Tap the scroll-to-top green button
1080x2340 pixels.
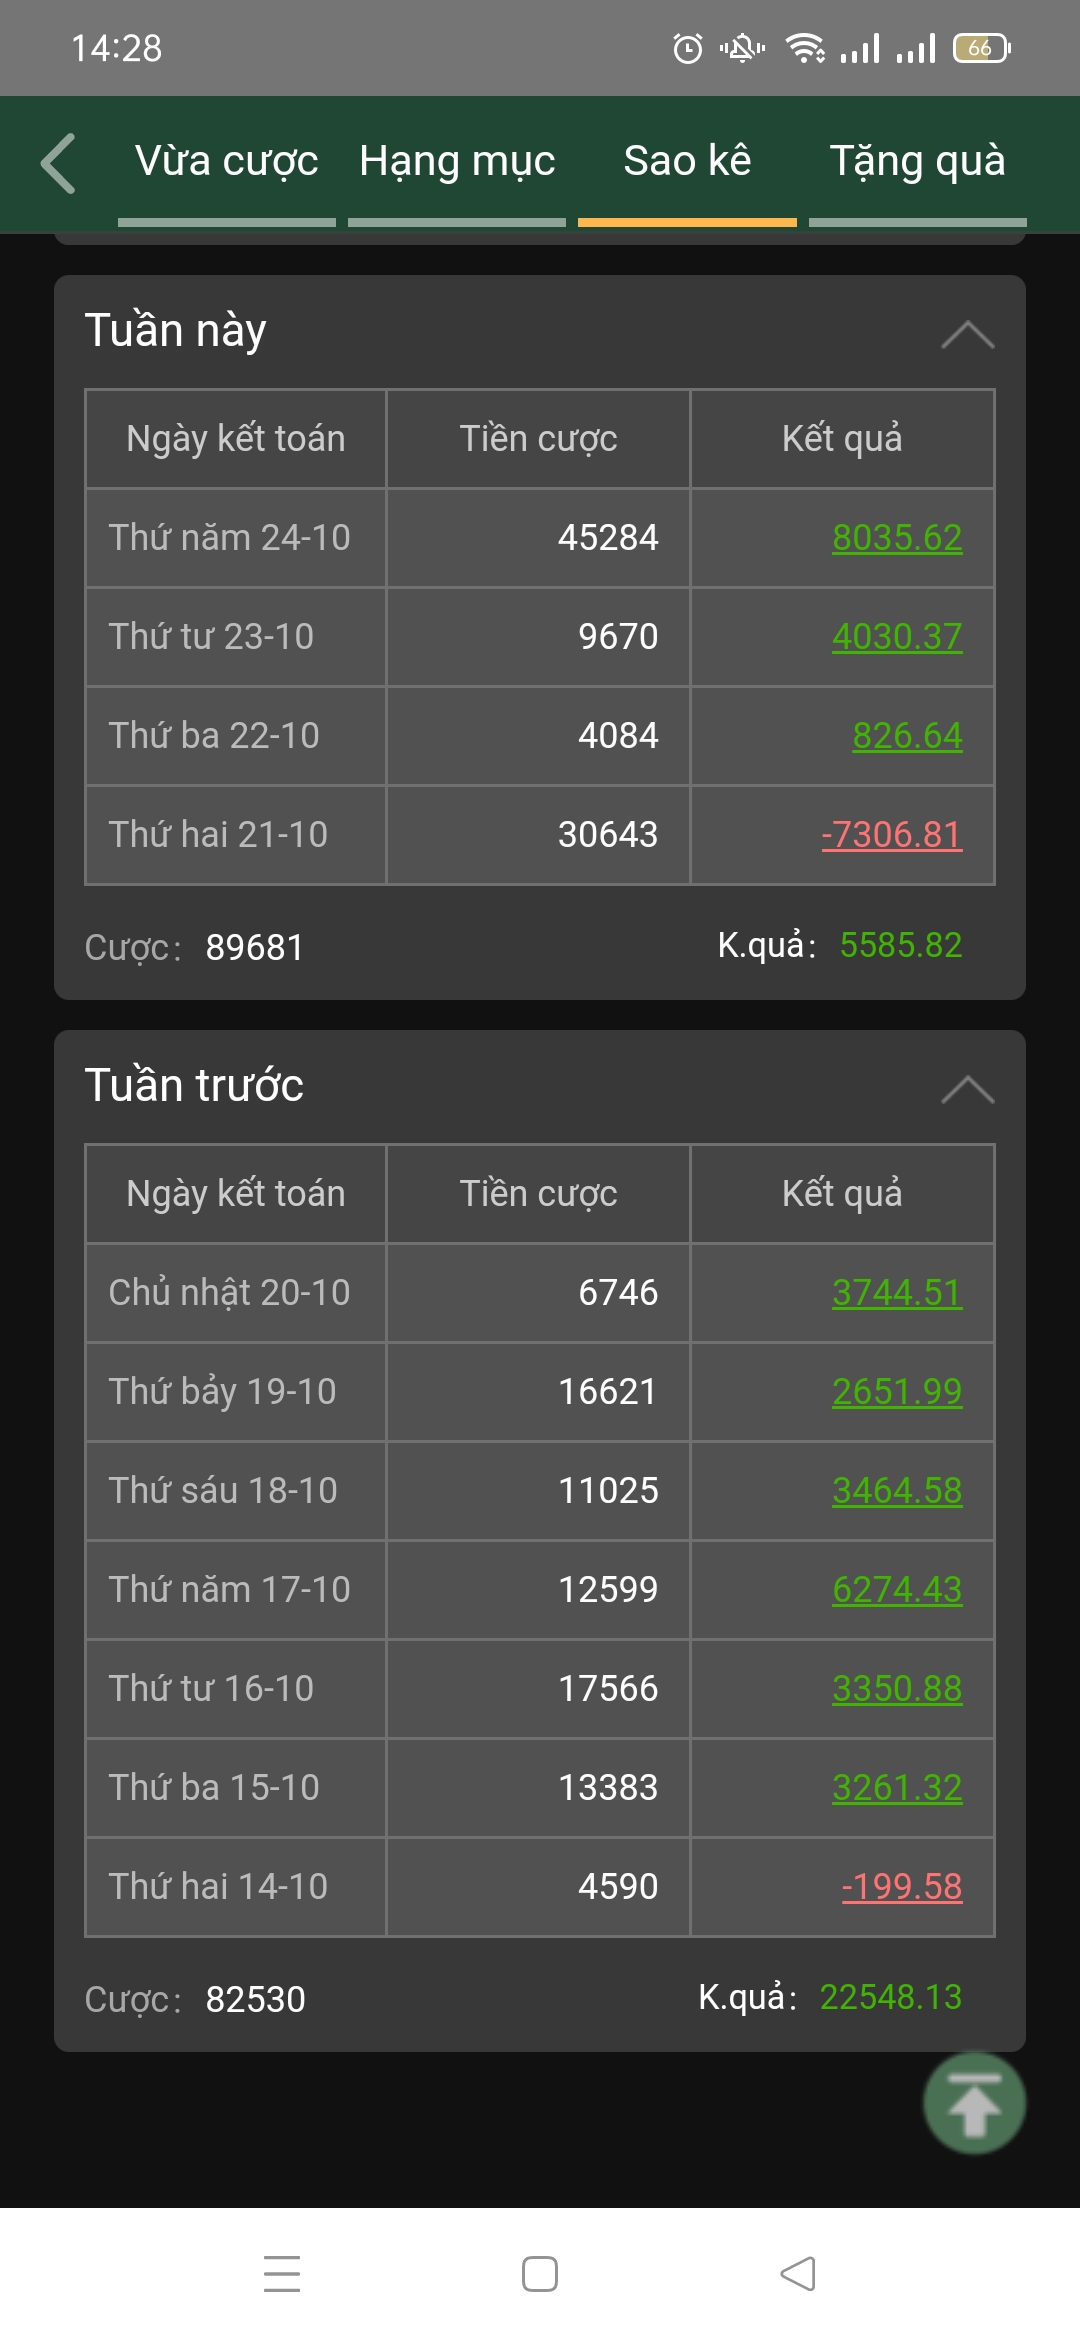coord(974,2104)
